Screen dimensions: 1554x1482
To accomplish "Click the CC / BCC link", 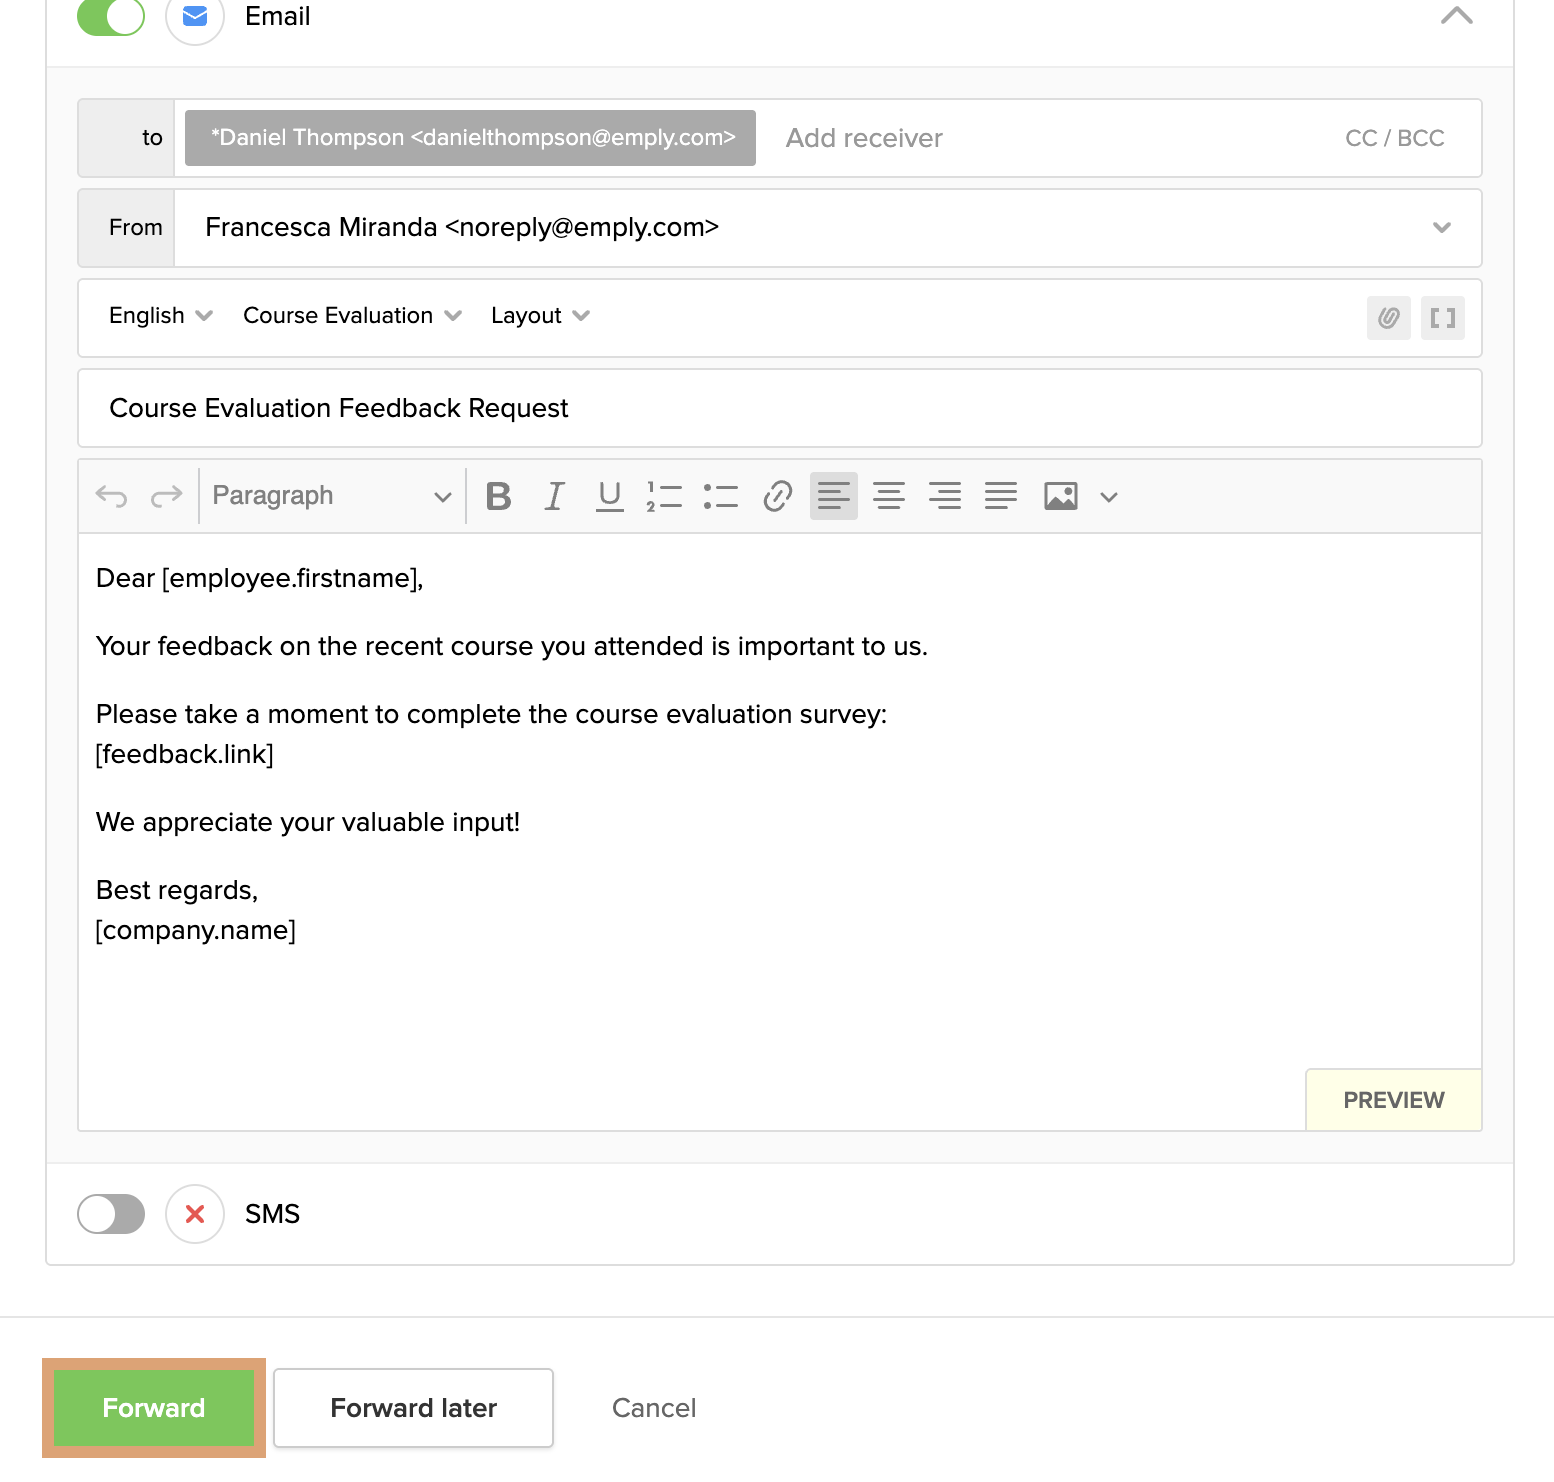I will click(x=1394, y=138).
